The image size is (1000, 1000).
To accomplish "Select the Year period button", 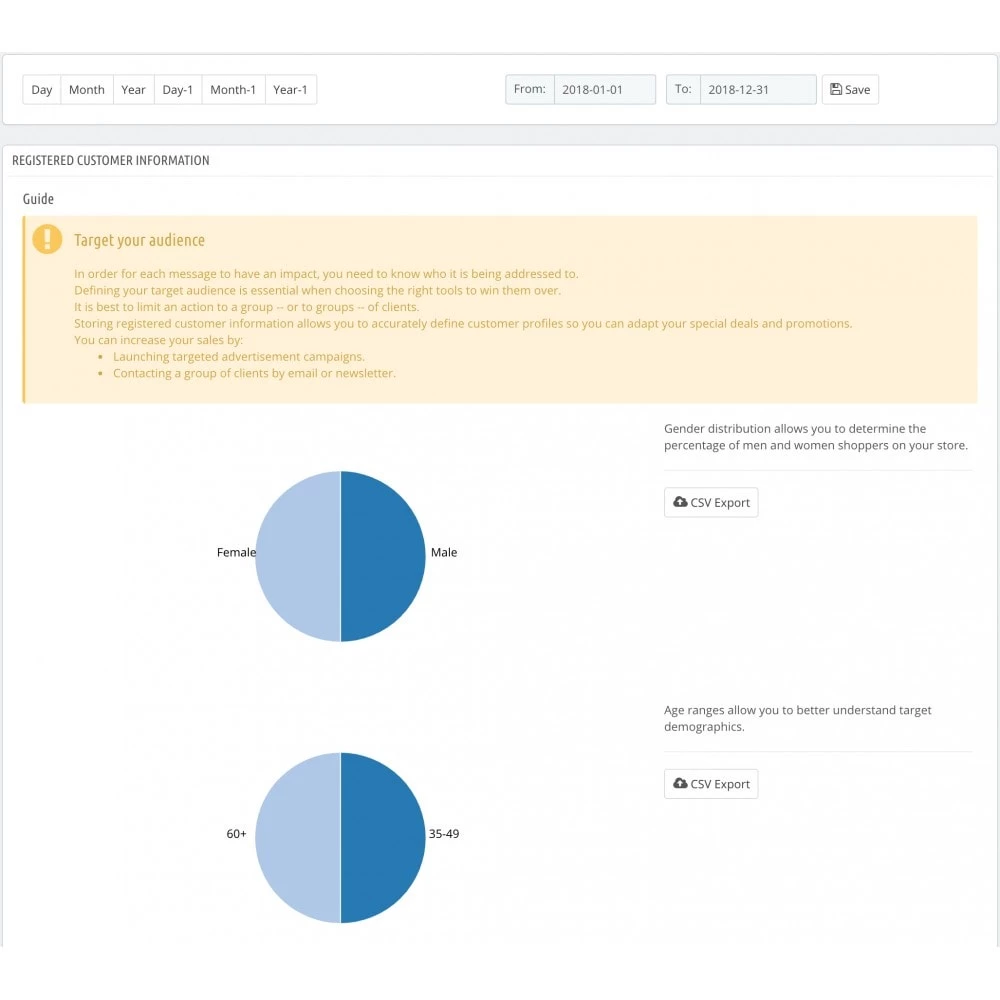I will [x=133, y=89].
